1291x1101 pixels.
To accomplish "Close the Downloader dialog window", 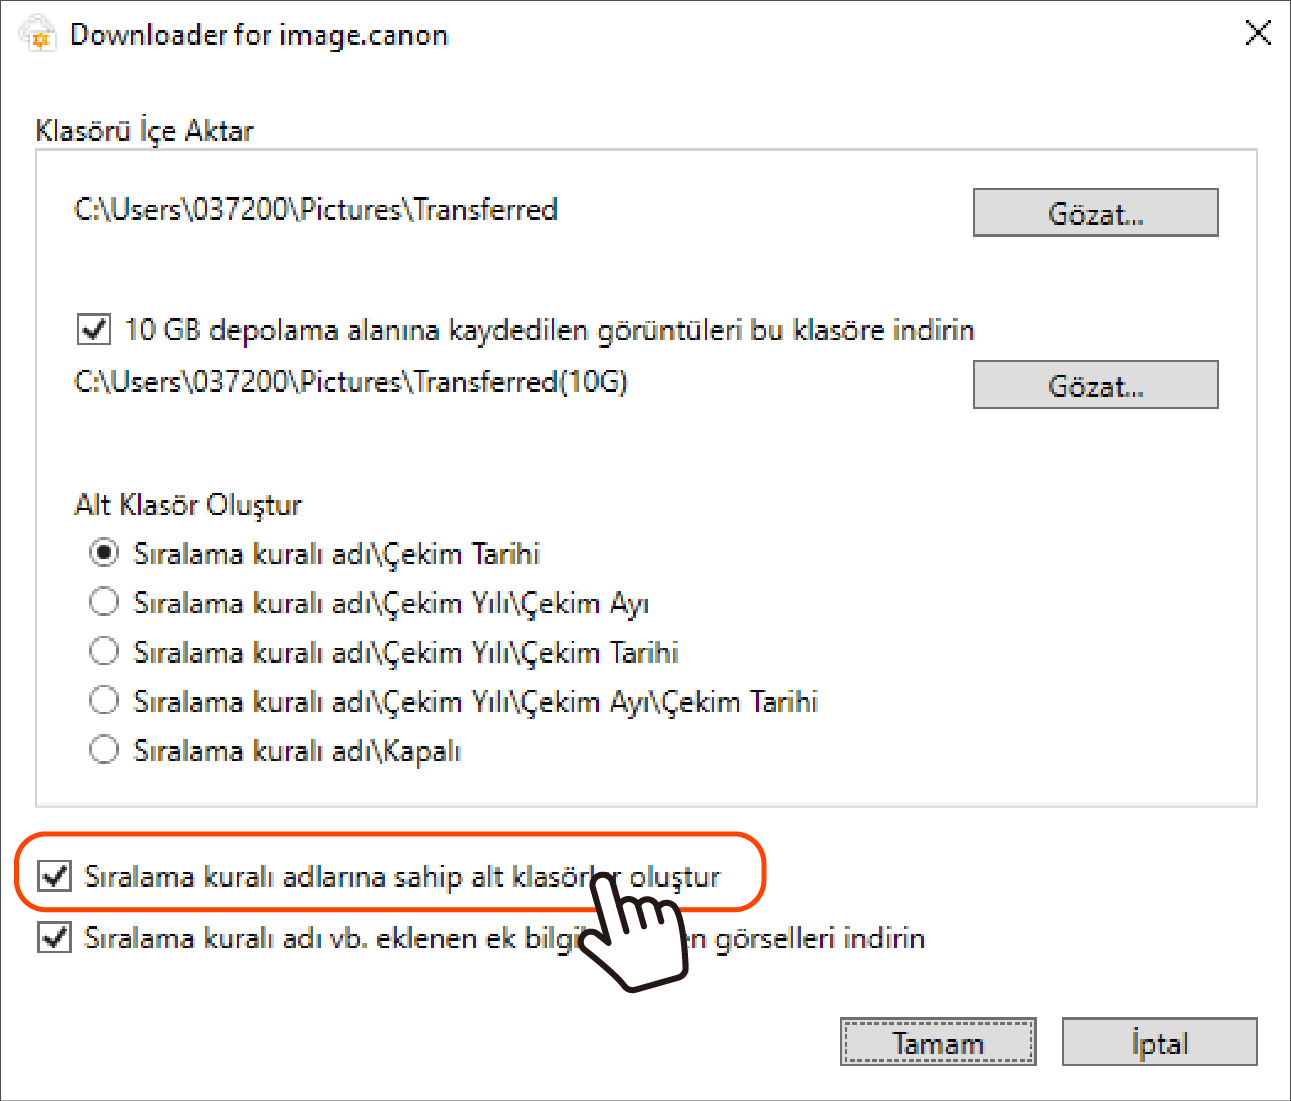I will pyautogui.click(x=1258, y=32).
